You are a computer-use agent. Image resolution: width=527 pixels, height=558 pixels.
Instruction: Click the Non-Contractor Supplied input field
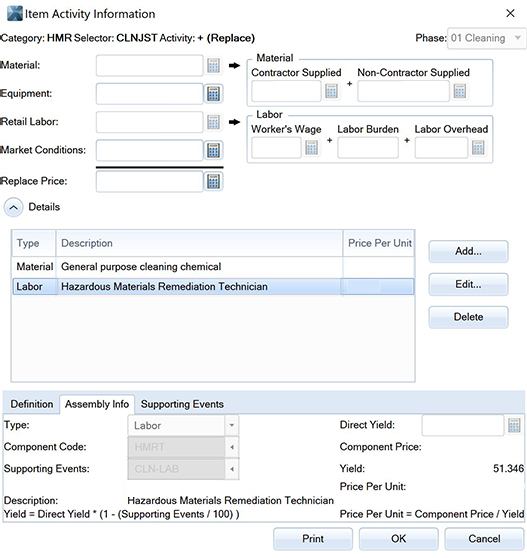[403, 91]
